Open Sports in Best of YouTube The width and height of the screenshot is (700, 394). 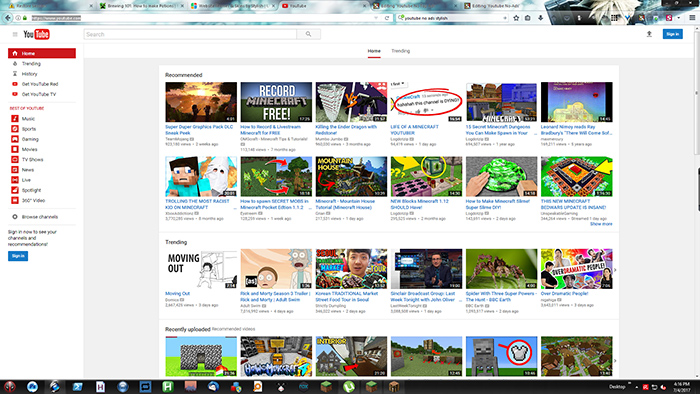(29, 129)
